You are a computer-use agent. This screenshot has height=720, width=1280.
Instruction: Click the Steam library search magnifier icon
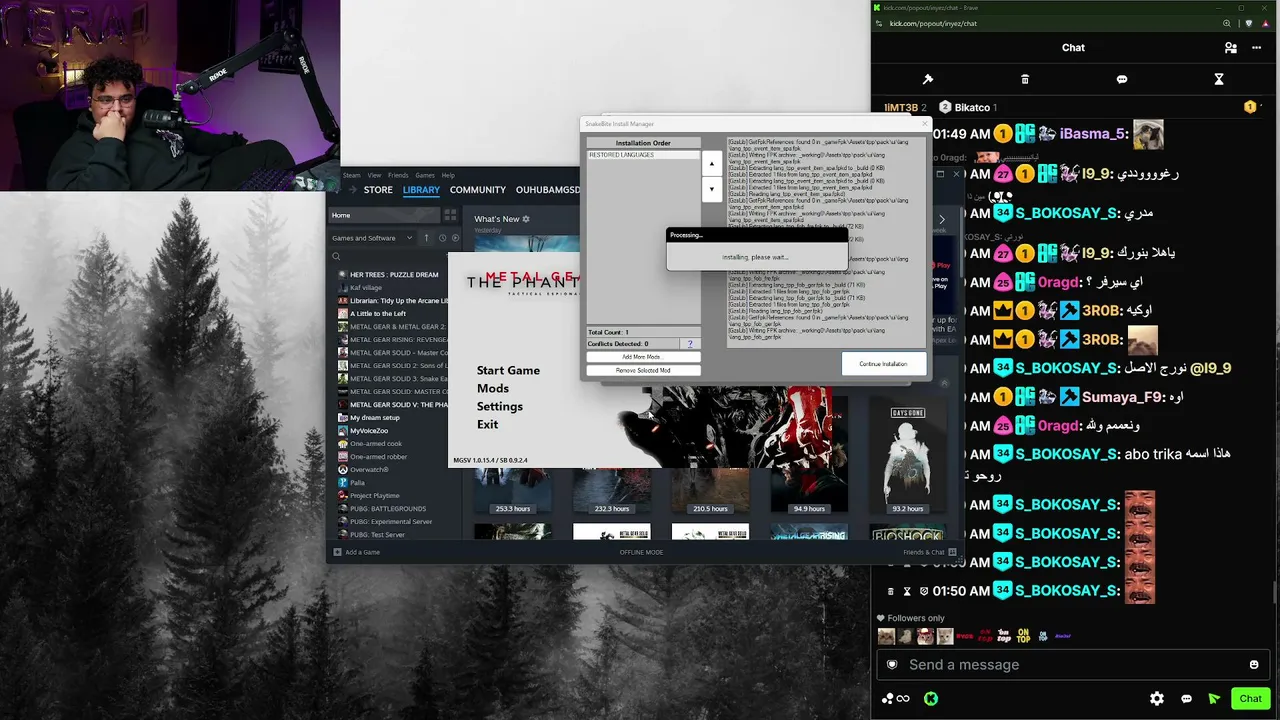tap(337, 256)
